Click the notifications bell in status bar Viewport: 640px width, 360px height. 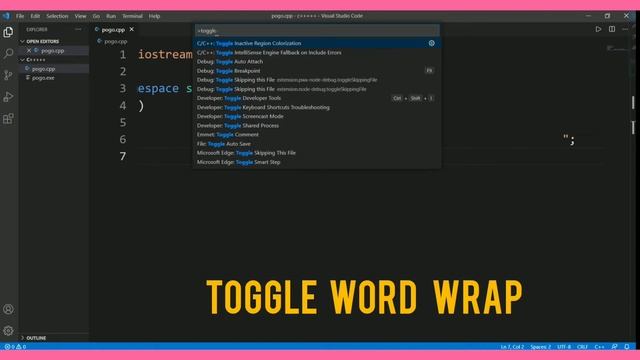pos(627,347)
